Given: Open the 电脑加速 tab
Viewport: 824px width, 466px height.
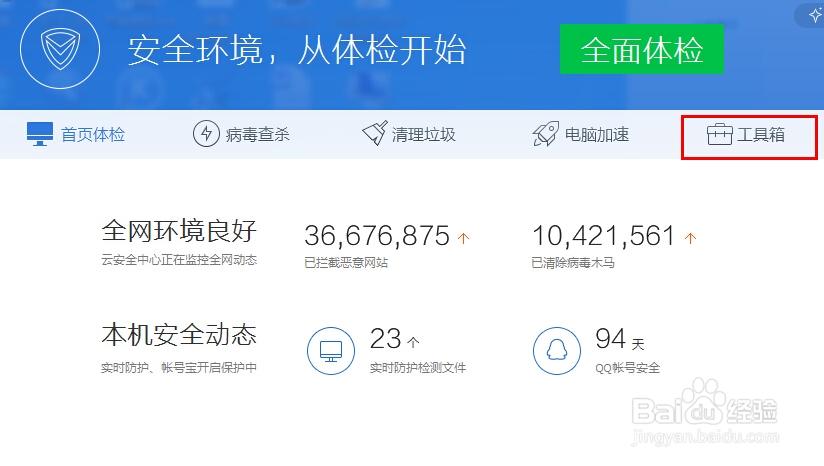Looking at the screenshot, I should point(581,134).
